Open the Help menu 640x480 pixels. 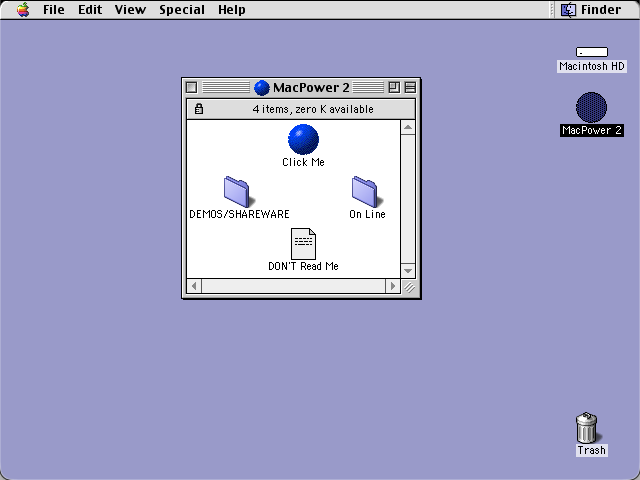(231, 9)
